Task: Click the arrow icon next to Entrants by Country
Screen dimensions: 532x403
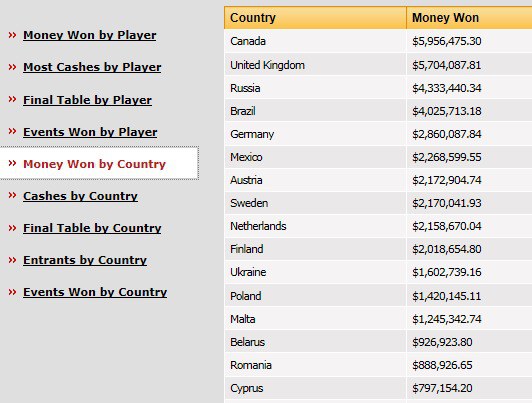Action: (x=12, y=260)
